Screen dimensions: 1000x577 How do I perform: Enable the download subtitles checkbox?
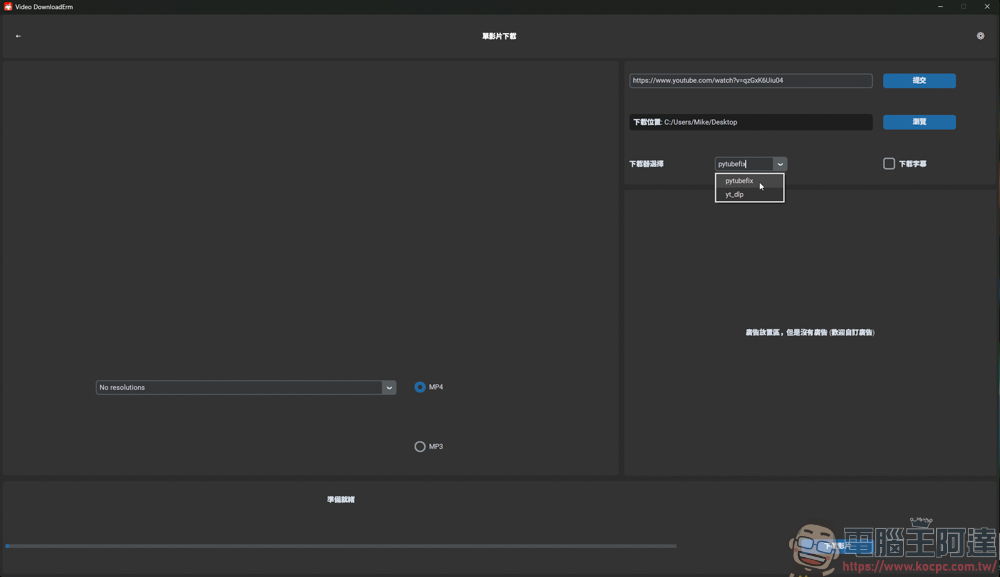click(x=889, y=164)
